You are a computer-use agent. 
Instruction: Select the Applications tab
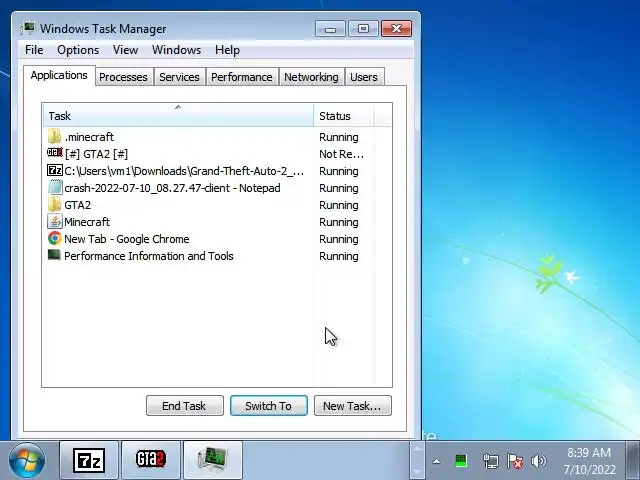pos(59,76)
